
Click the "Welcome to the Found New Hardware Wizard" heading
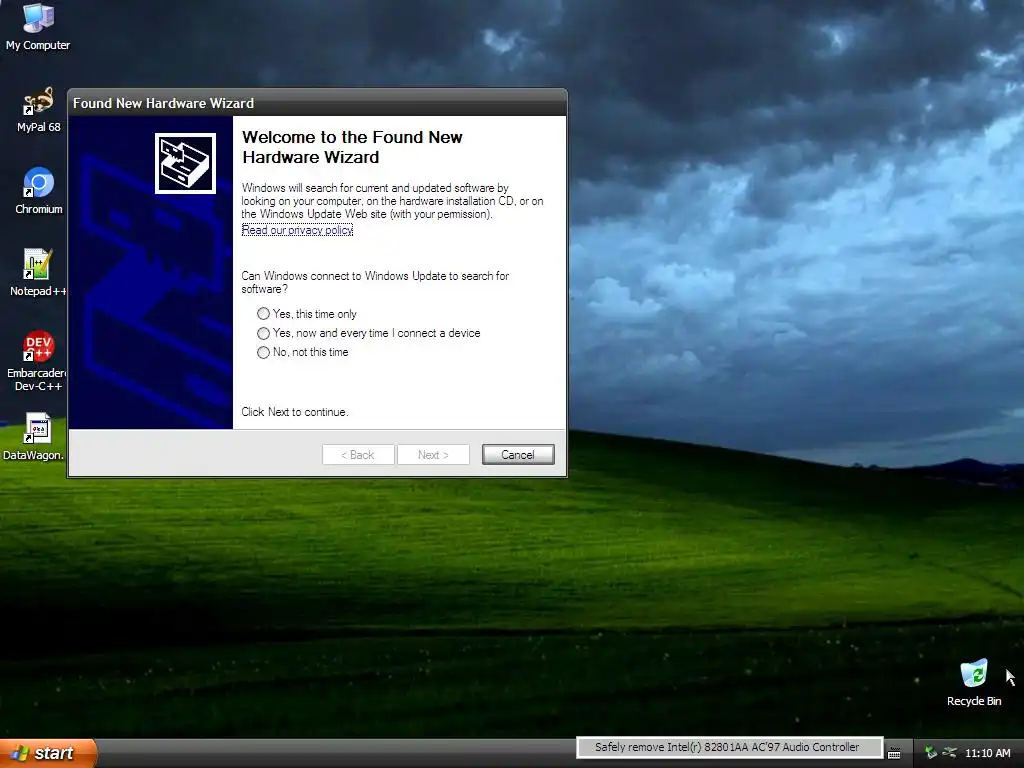pos(352,147)
